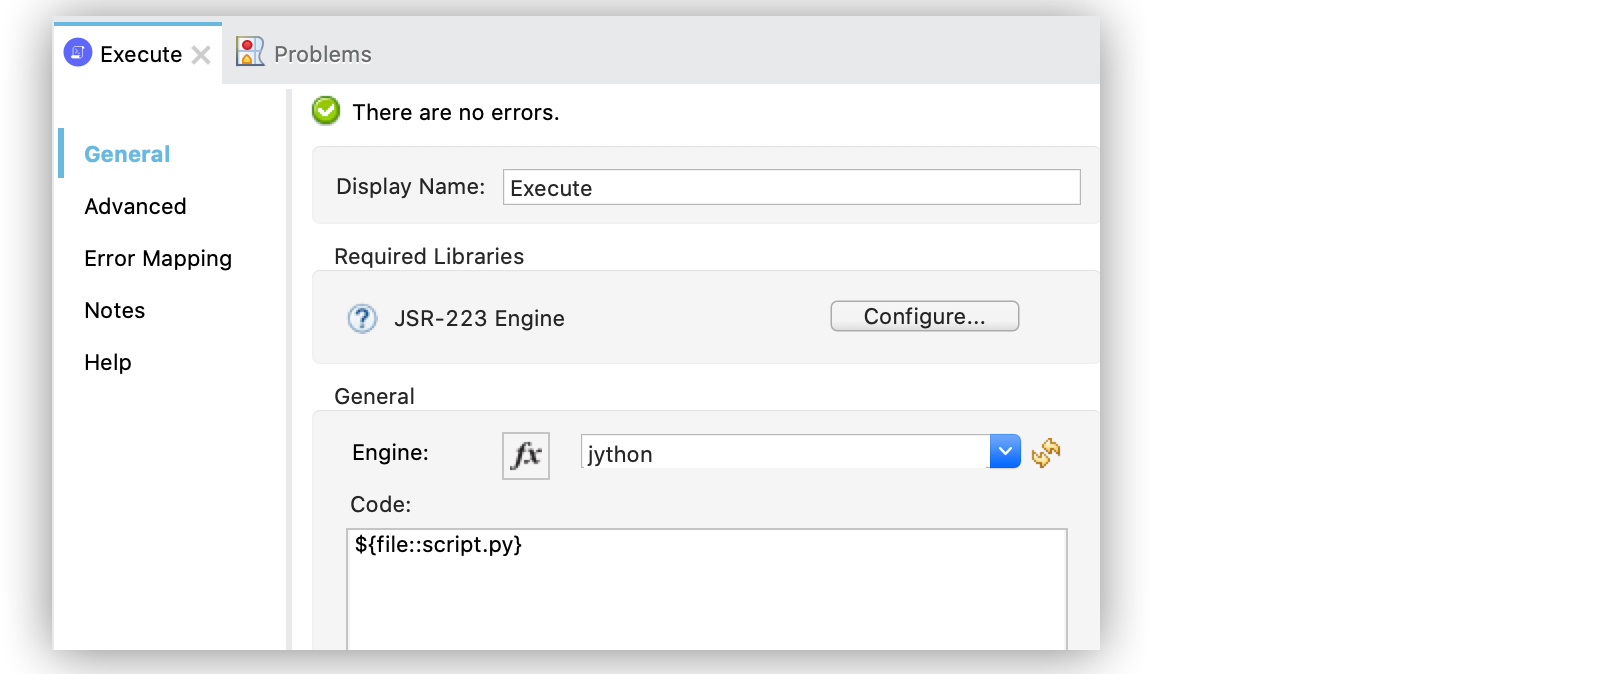
Task: Show the Help section
Action: (108, 362)
